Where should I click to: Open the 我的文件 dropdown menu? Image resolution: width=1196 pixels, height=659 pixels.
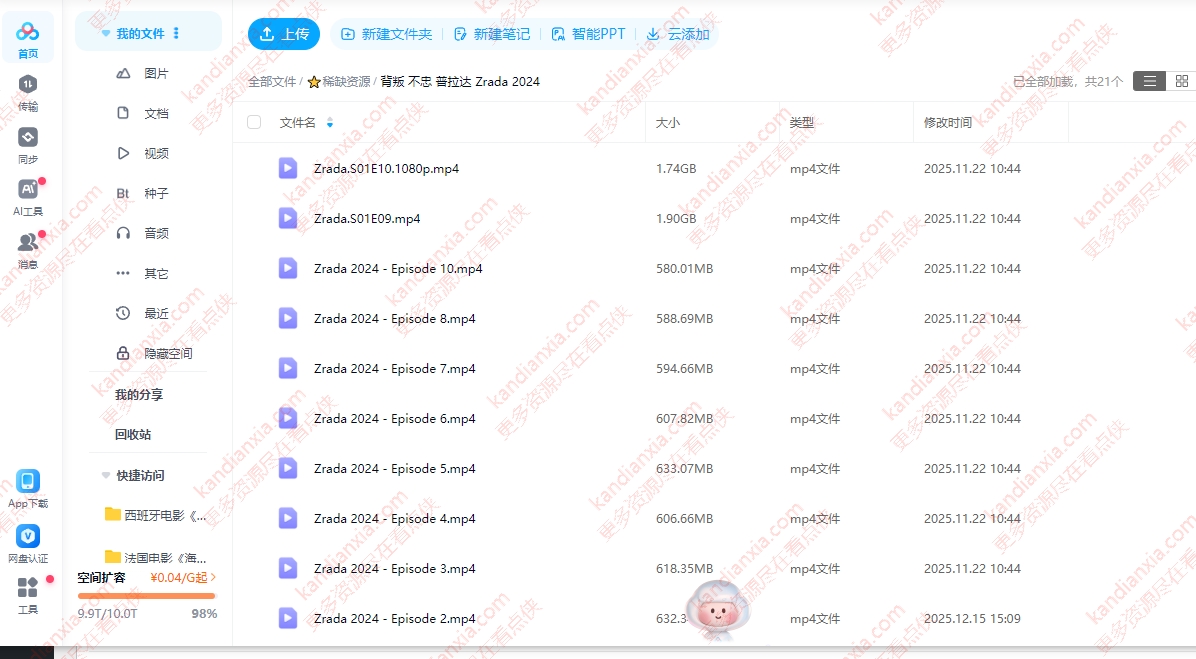click(x=177, y=31)
